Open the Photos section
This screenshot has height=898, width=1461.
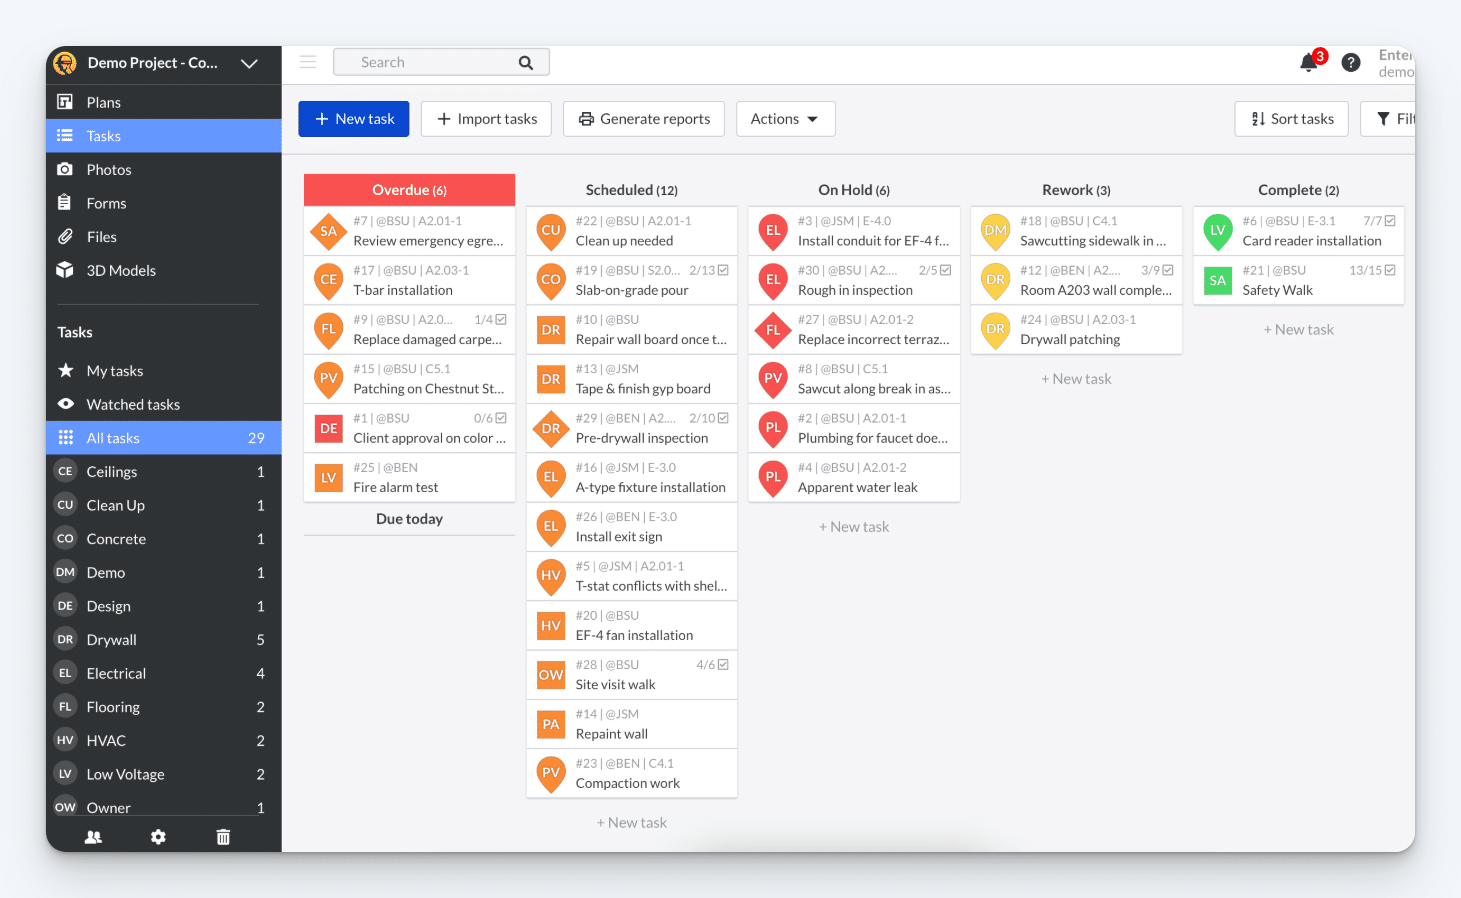pyautogui.click(x=107, y=169)
